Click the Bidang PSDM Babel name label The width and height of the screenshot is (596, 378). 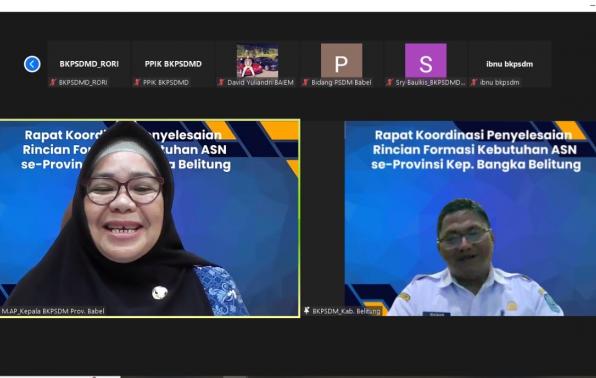341,82
